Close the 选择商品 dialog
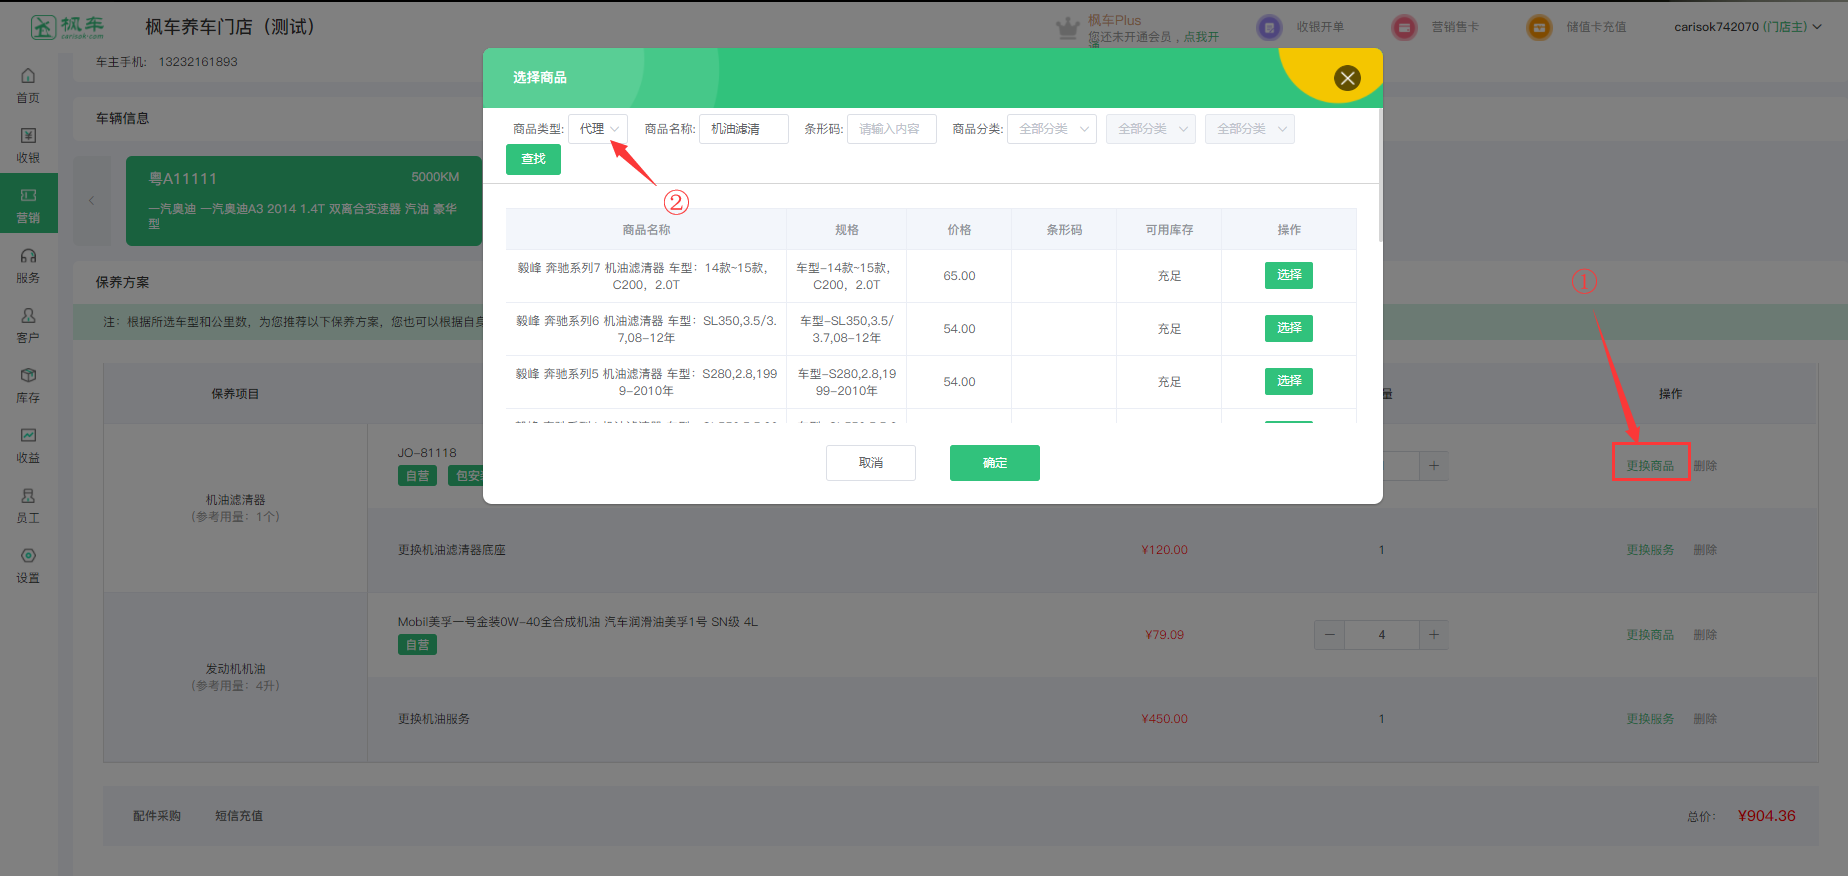This screenshot has height=876, width=1848. pyautogui.click(x=1347, y=78)
